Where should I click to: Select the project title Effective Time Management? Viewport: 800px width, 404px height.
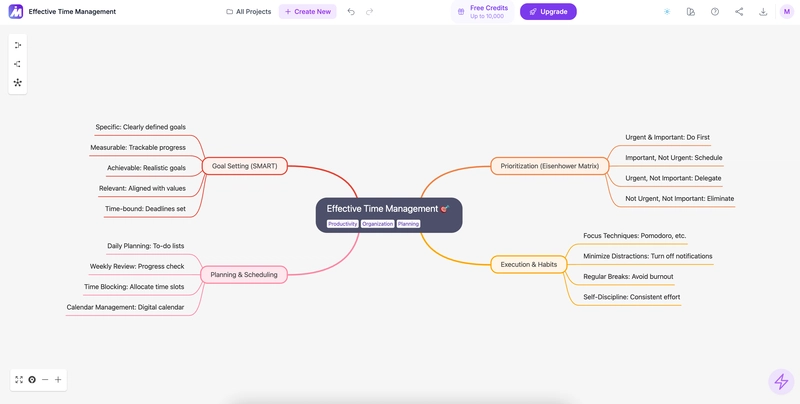(72, 12)
